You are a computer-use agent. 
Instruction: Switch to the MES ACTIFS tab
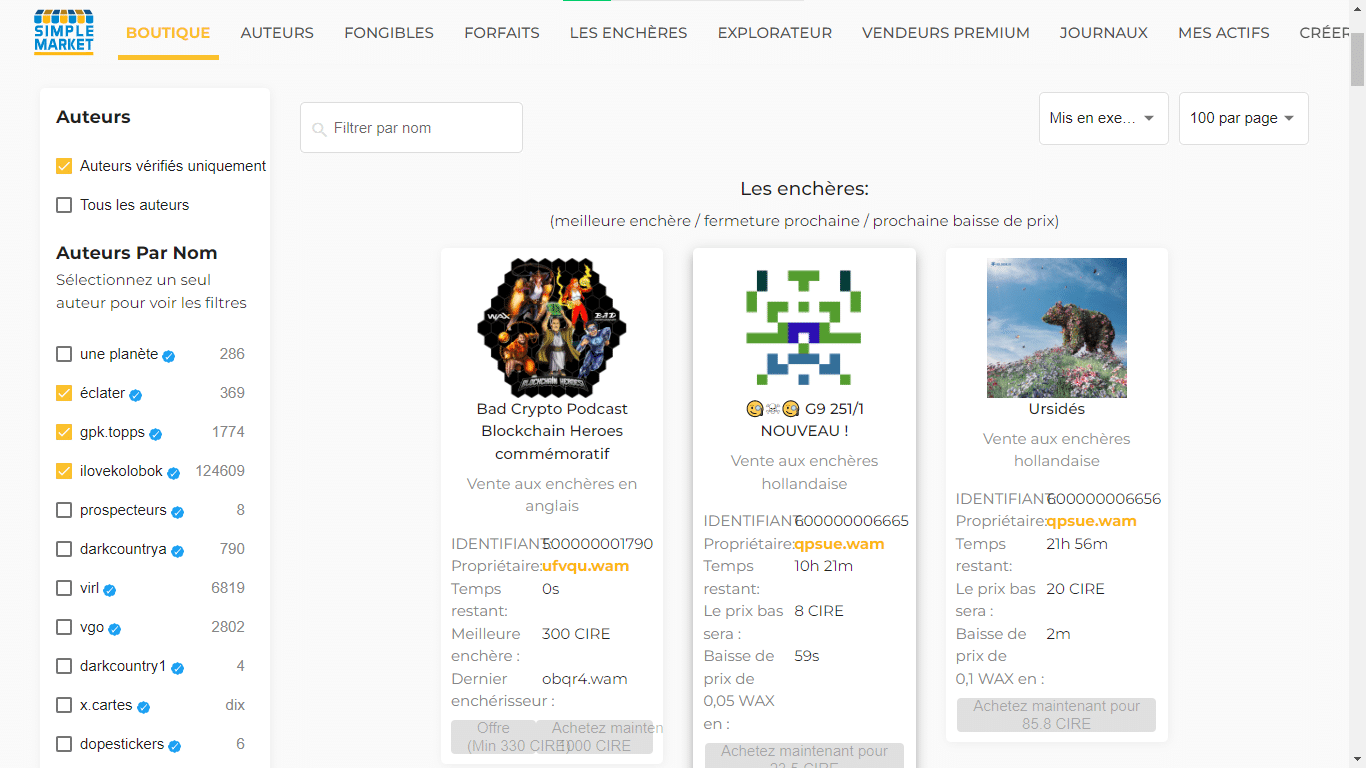pyautogui.click(x=1224, y=33)
